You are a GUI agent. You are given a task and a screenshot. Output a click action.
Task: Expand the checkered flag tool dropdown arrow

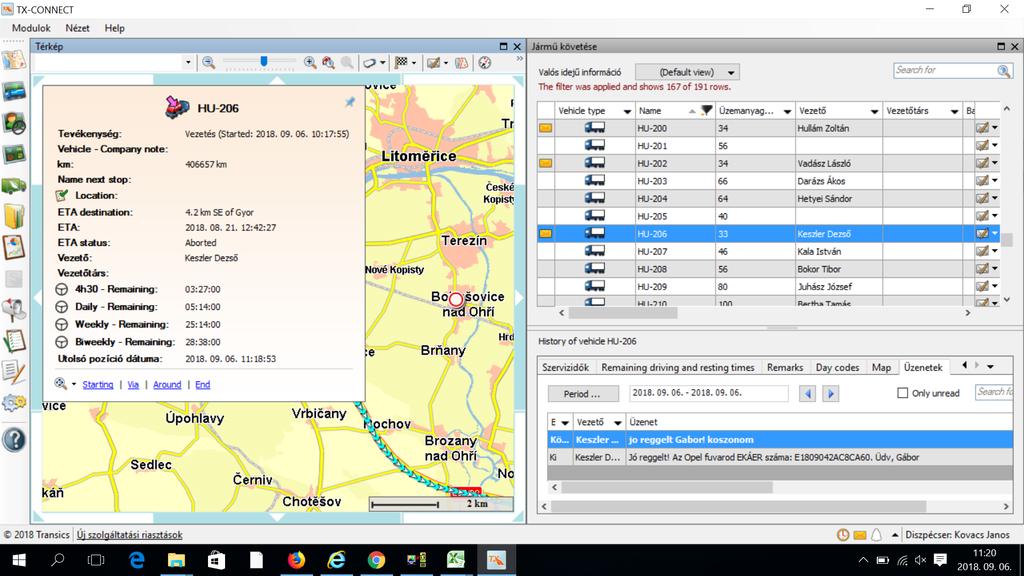pyautogui.click(x=414, y=63)
